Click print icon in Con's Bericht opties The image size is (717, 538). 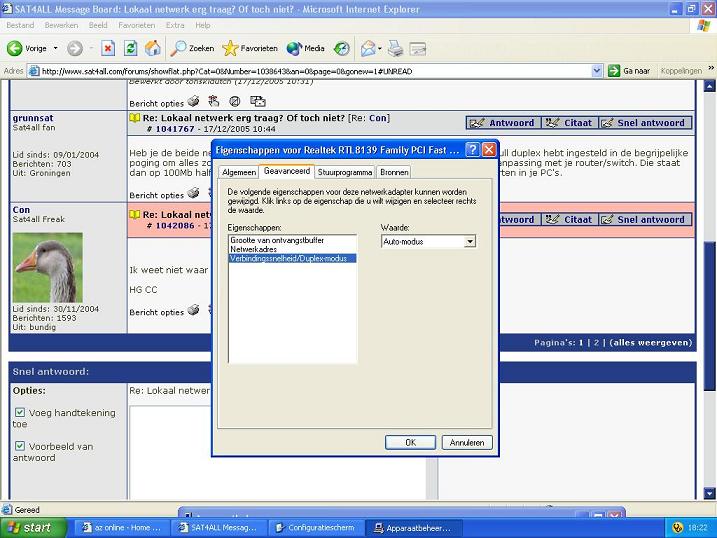tap(193, 310)
